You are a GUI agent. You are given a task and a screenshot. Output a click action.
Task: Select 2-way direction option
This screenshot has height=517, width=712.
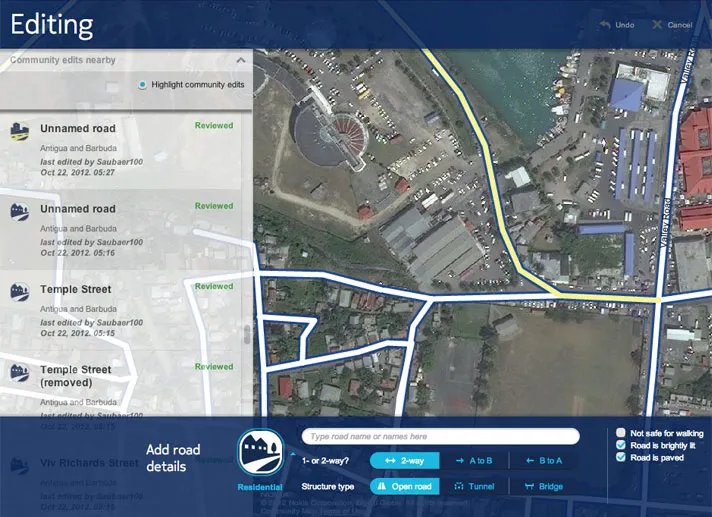[405, 461]
